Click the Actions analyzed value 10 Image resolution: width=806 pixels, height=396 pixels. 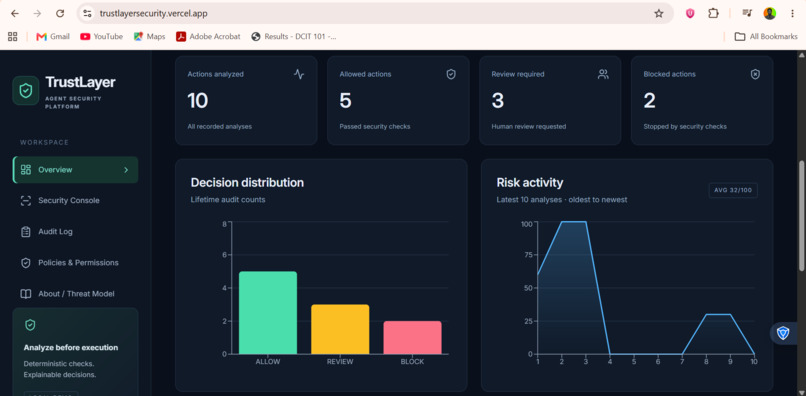[x=198, y=101]
